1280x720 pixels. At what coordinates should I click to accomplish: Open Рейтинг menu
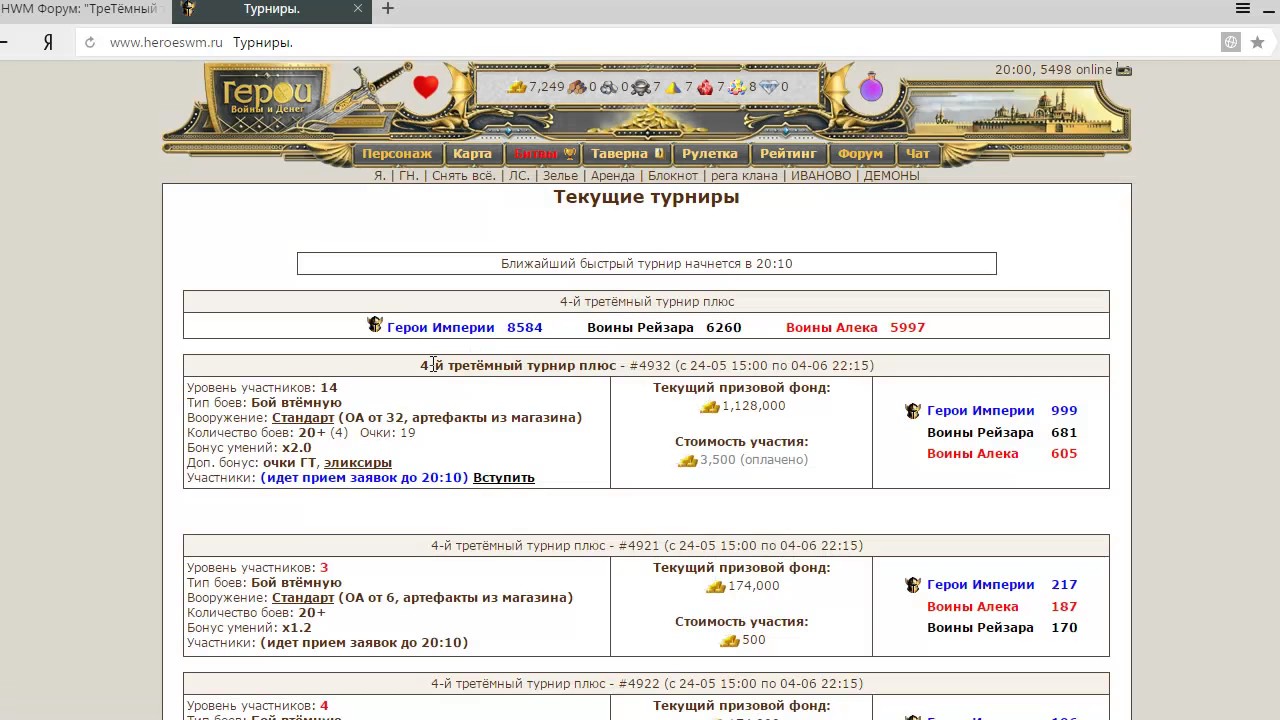click(x=788, y=154)
